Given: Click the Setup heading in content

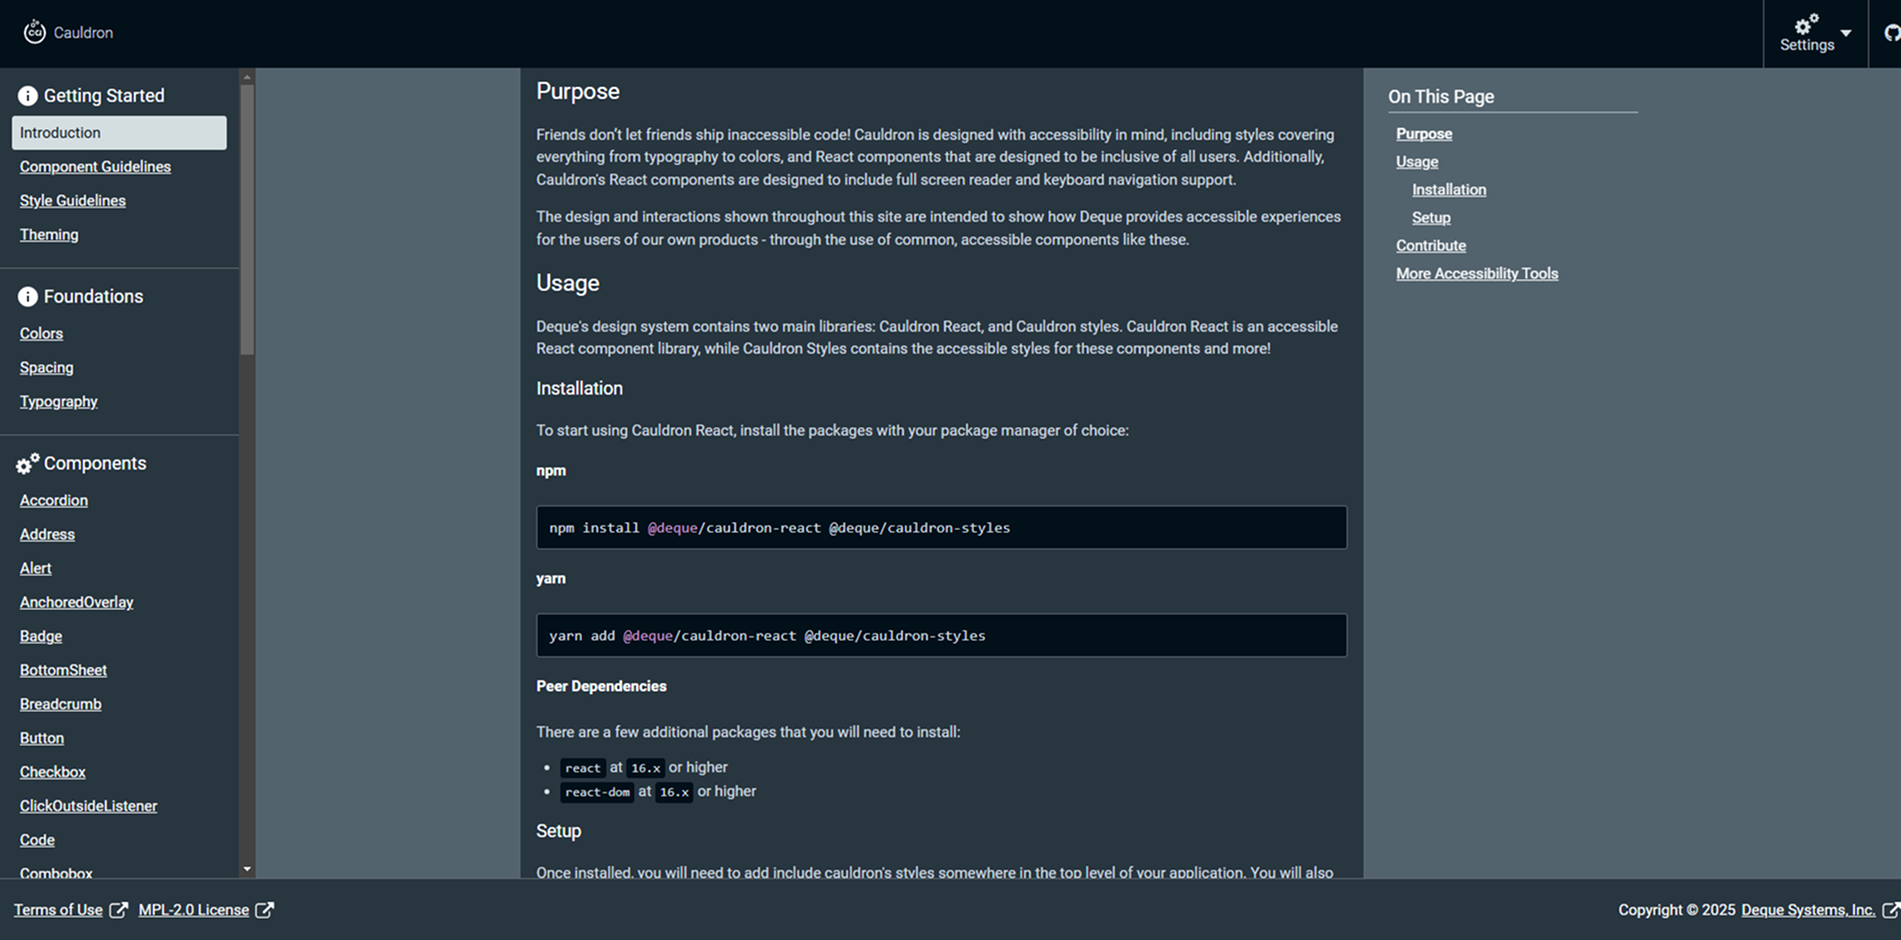Looking at the screenshot, I should pyautogui.click(x=558, y=831).
